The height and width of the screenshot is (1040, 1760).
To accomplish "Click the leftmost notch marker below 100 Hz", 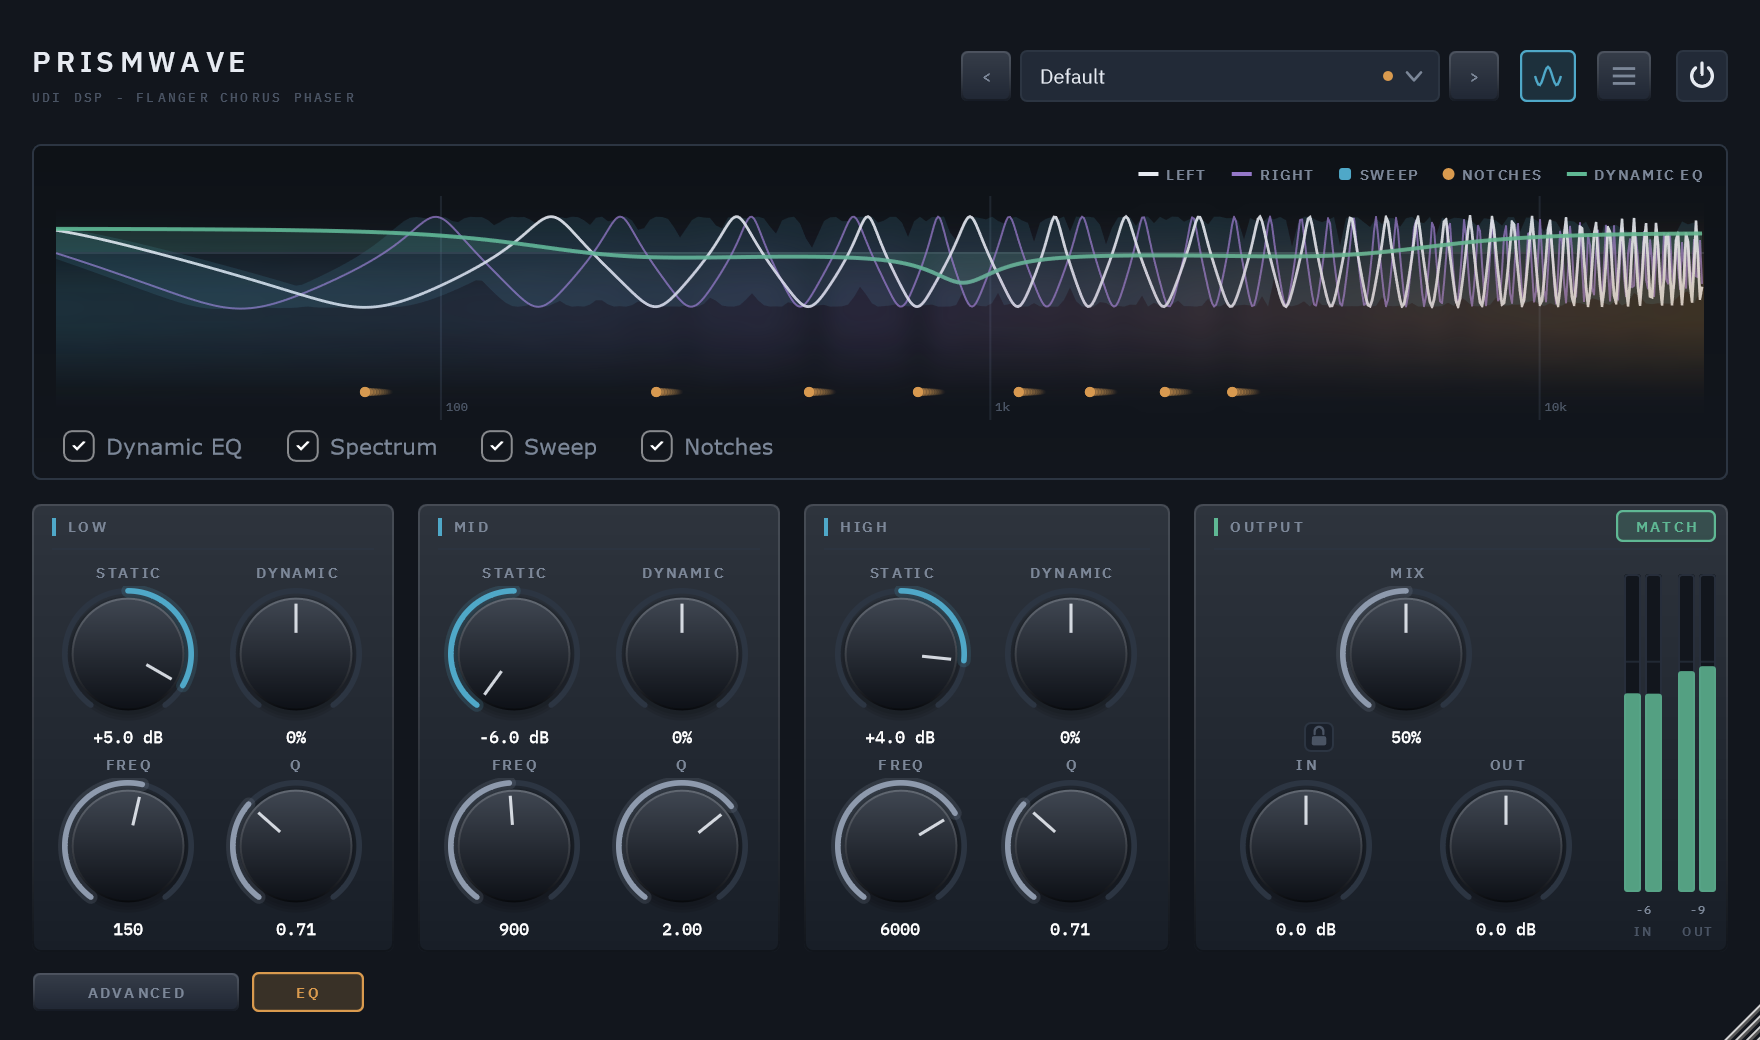I will pos(366,392).
